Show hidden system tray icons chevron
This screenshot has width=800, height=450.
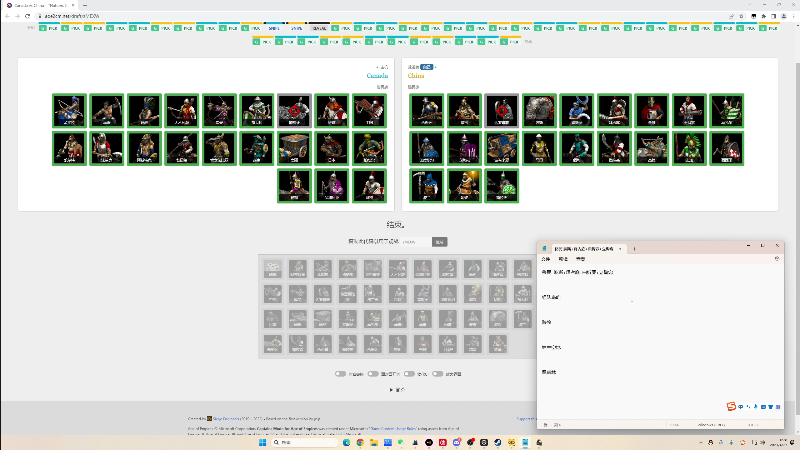701,442
